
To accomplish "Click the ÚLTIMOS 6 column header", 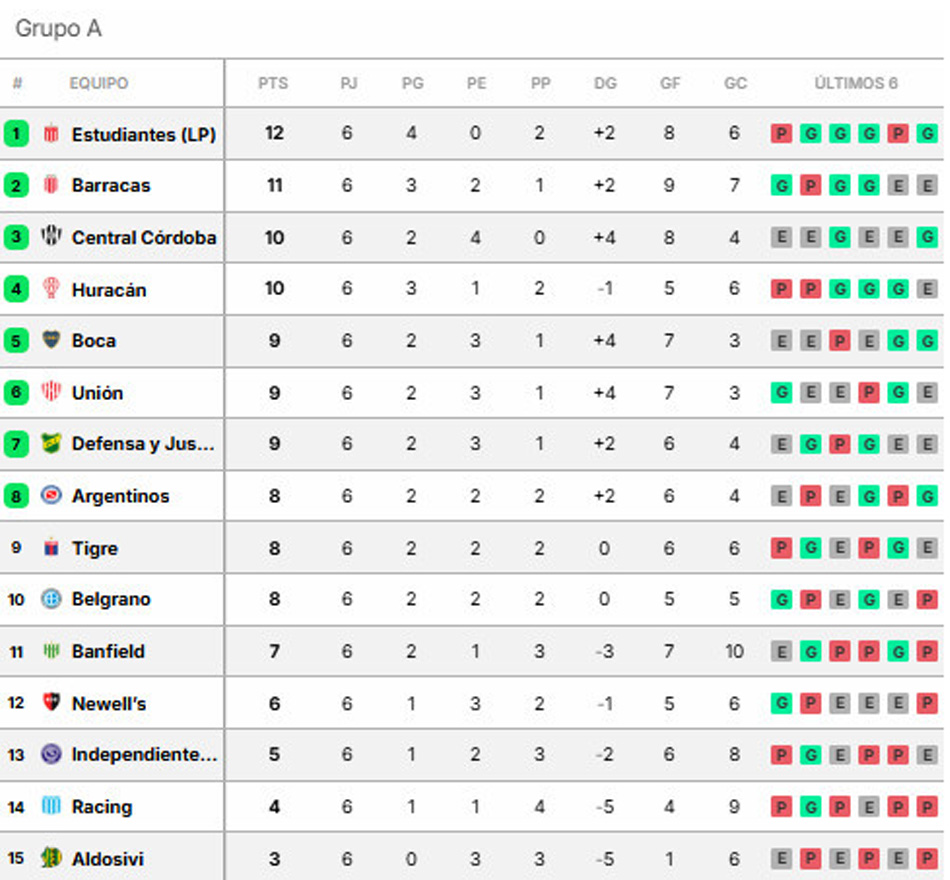I will [x=855, y=83].
